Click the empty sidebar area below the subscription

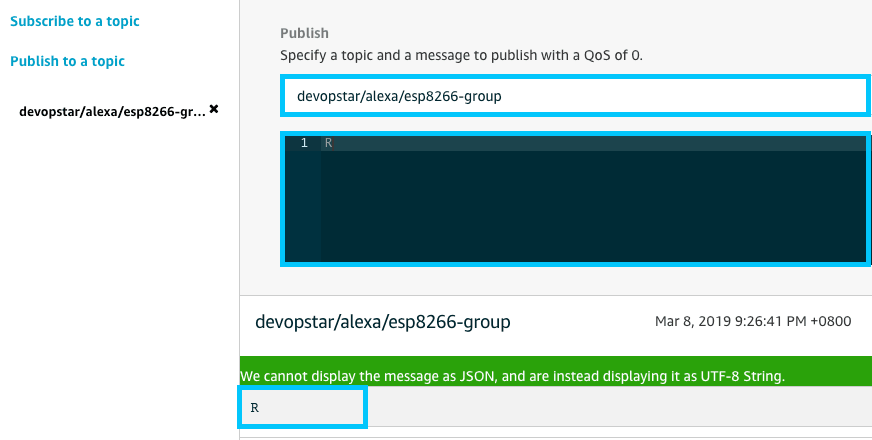(118, 280)
